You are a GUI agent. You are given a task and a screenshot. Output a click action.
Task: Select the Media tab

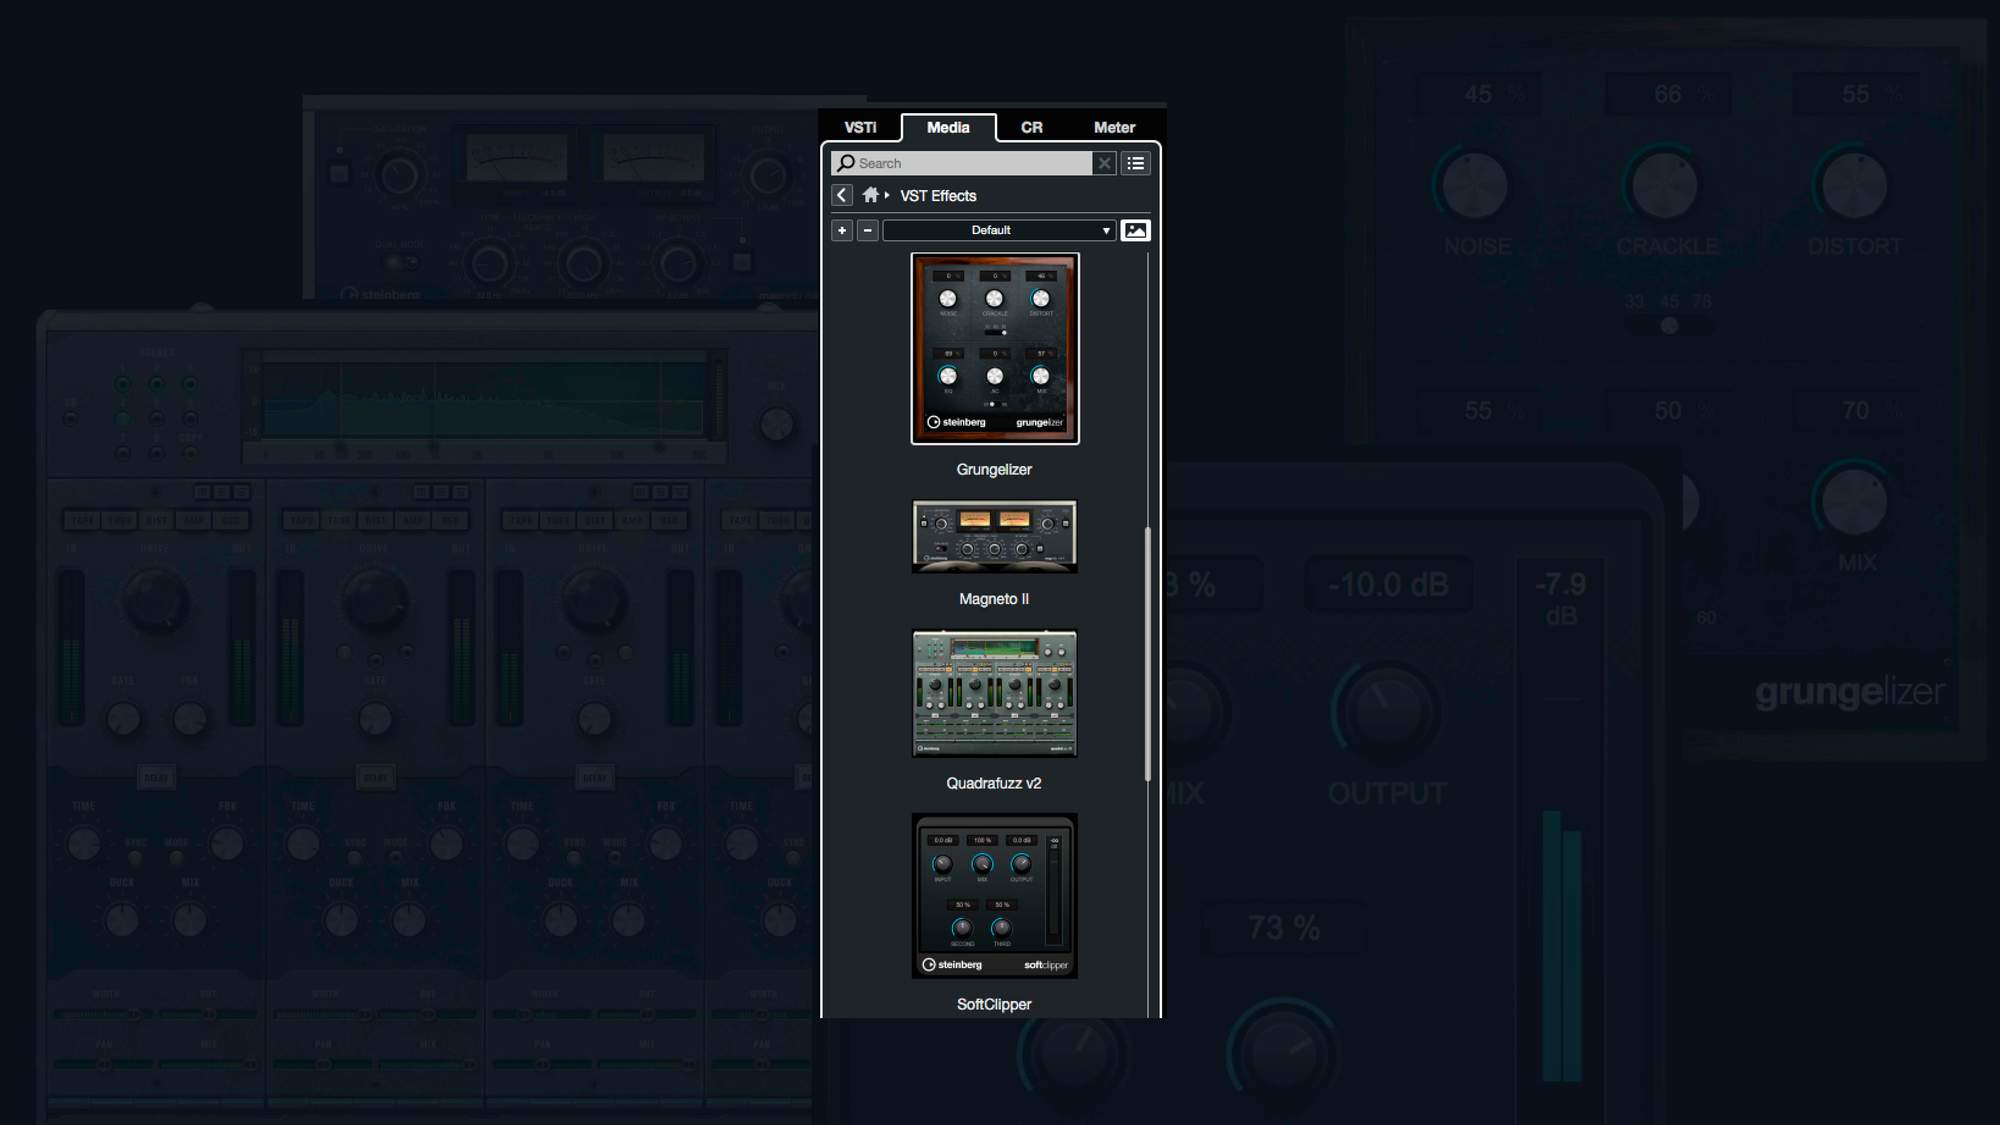pyautogui.click(x=948, y=127)
